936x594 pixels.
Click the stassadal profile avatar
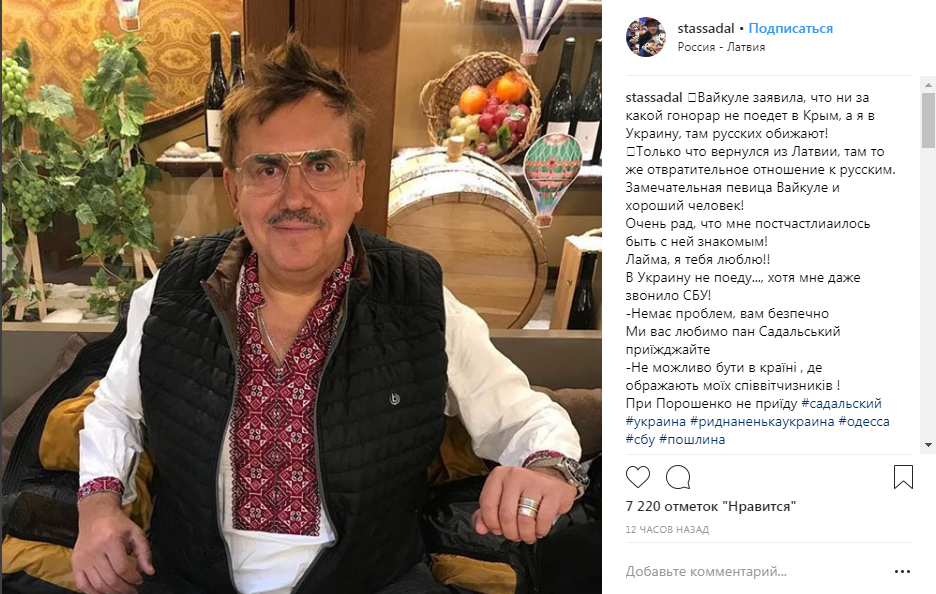[646, 37]
